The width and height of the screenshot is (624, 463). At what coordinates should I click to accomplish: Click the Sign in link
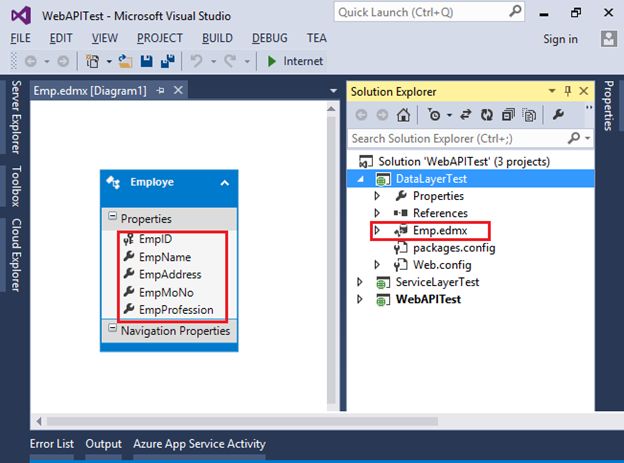pyautogui.click(x=560, y=39)
